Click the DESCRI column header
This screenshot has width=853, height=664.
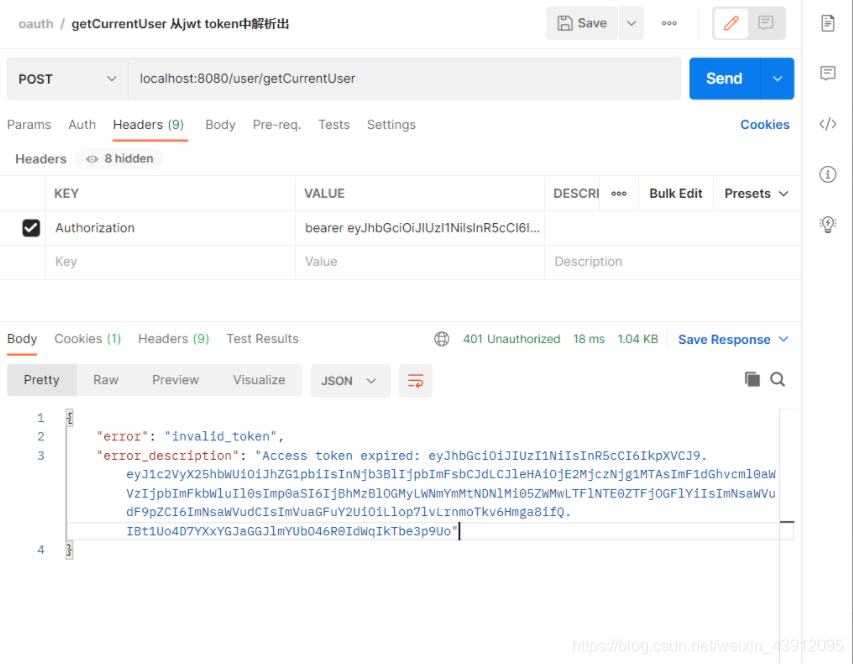tap(576, 194)
